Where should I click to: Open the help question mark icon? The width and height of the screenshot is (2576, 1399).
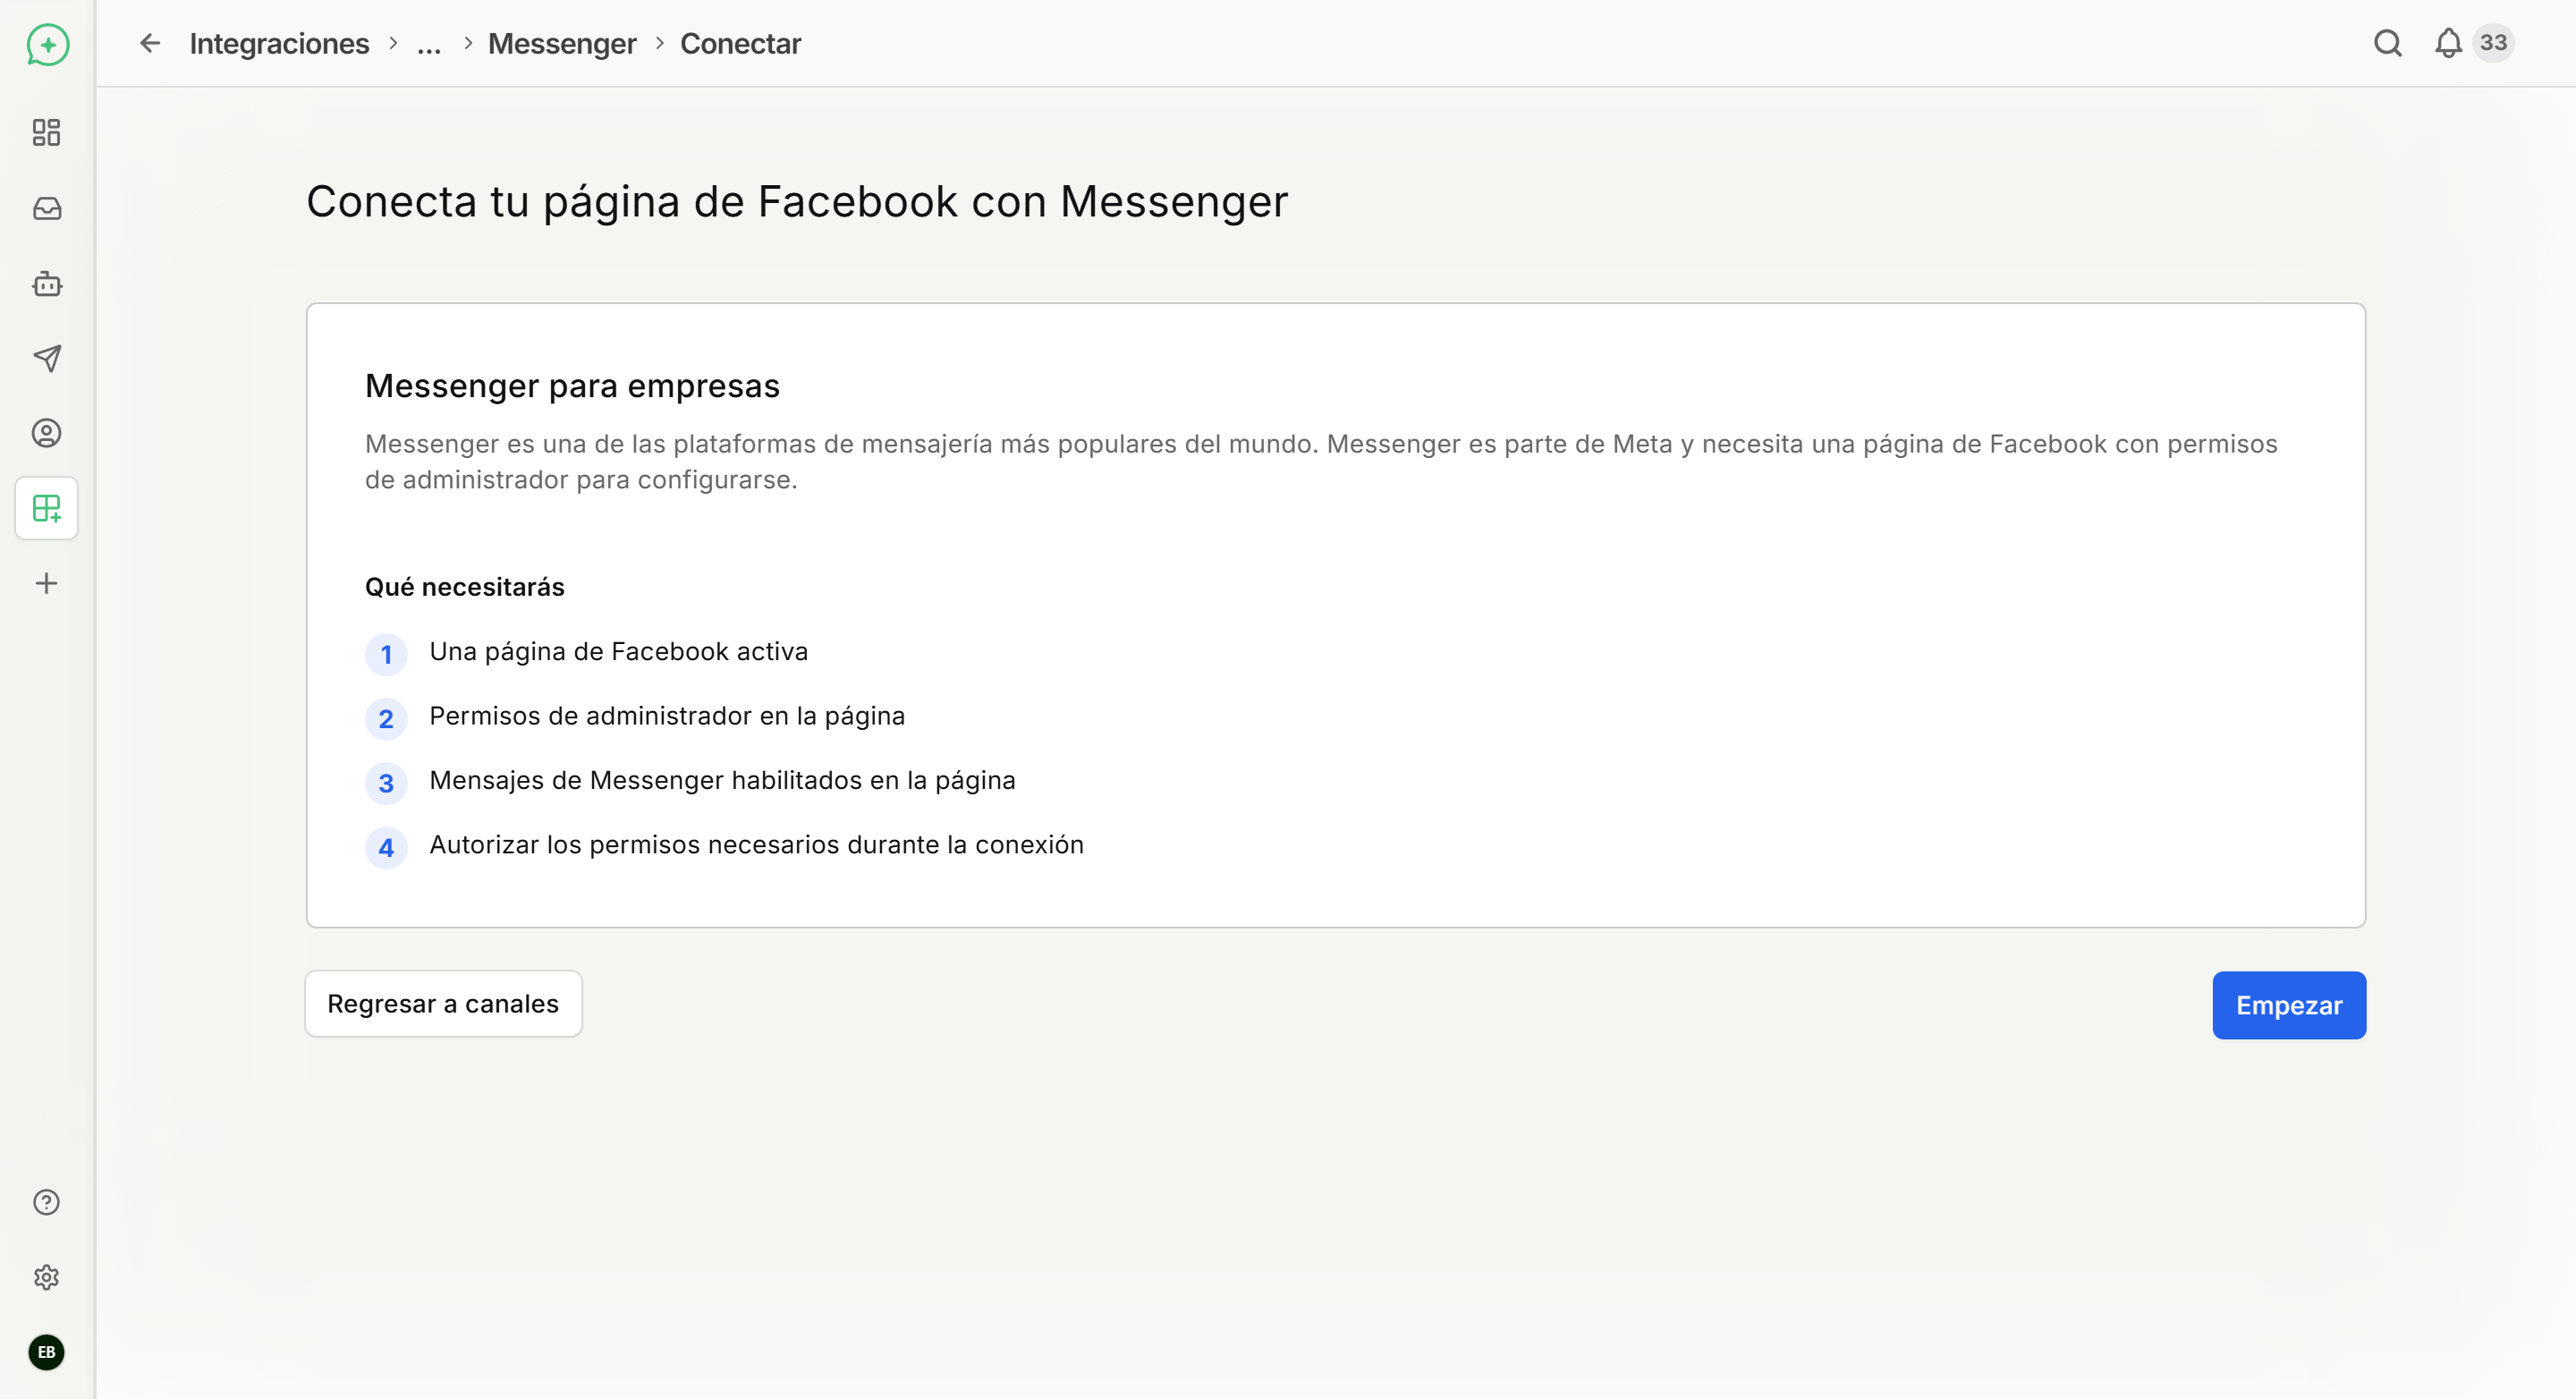47,1202
